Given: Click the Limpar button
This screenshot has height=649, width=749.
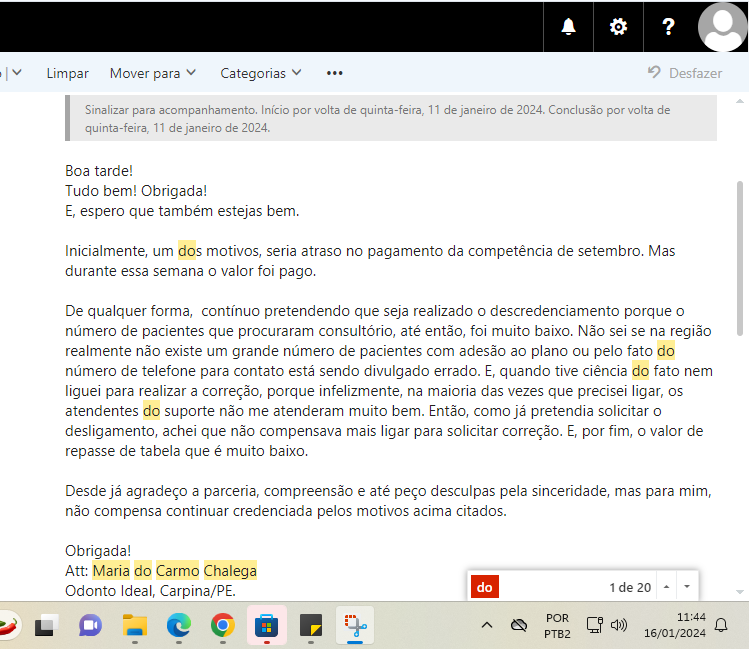Looking at the screenshot, I should 67,73.
